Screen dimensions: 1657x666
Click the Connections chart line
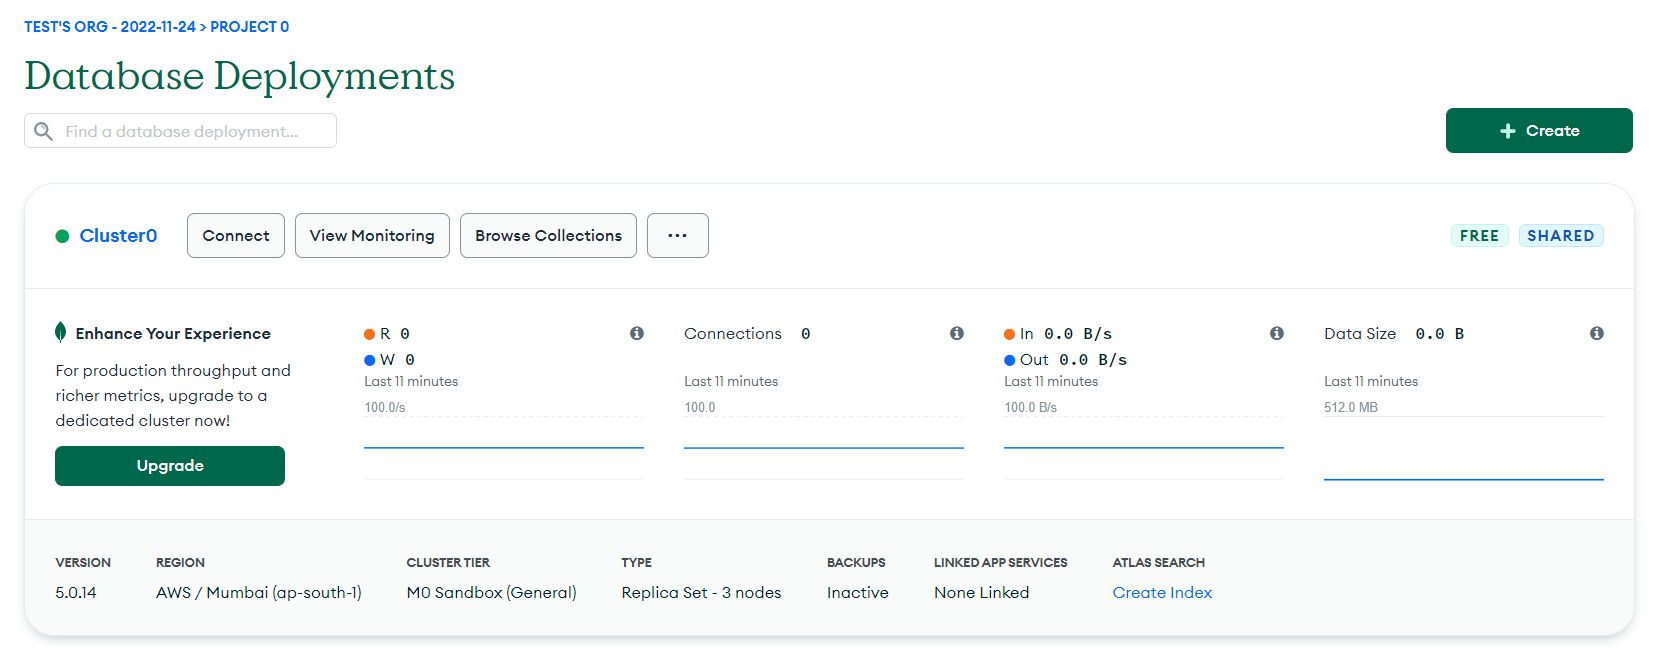tap(824, 447)
